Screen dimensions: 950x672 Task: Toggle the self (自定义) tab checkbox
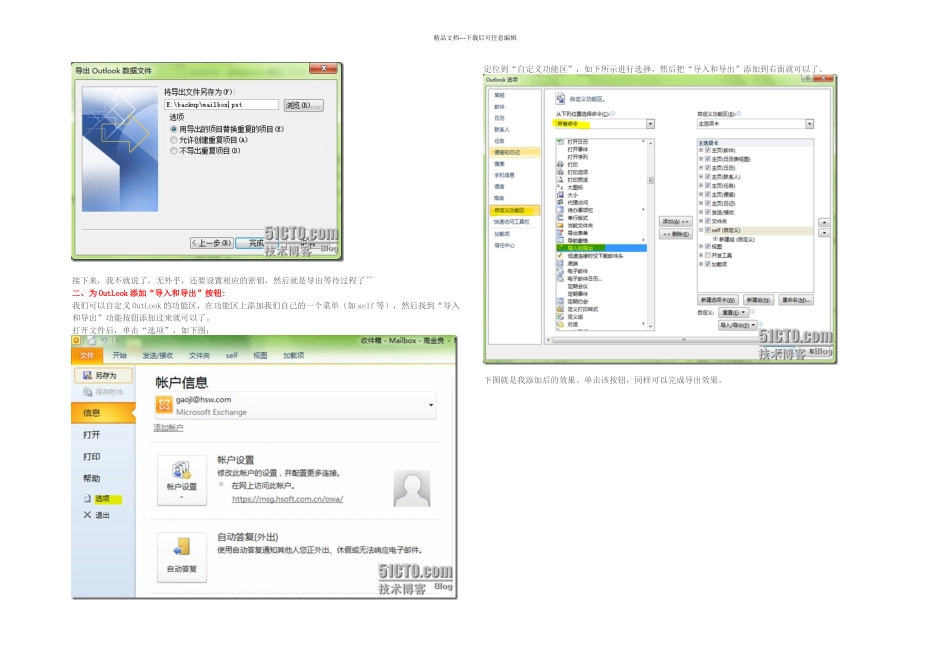click(708, 230)
